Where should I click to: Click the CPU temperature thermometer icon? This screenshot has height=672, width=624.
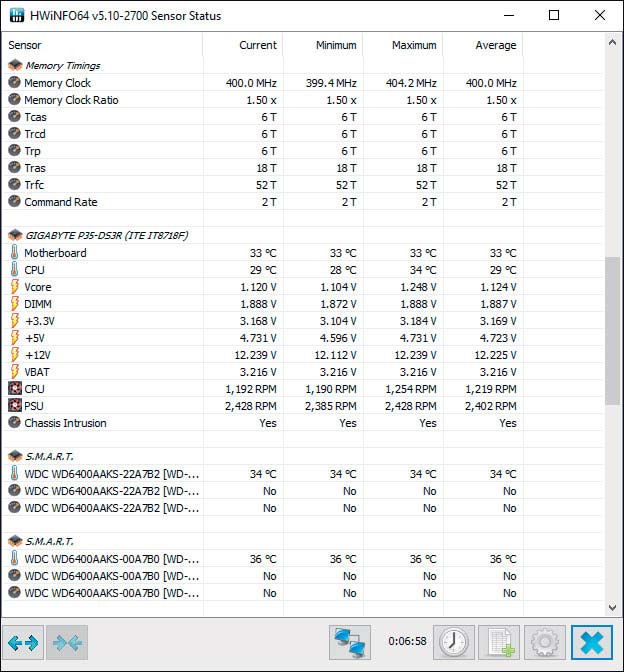(15, 270)
